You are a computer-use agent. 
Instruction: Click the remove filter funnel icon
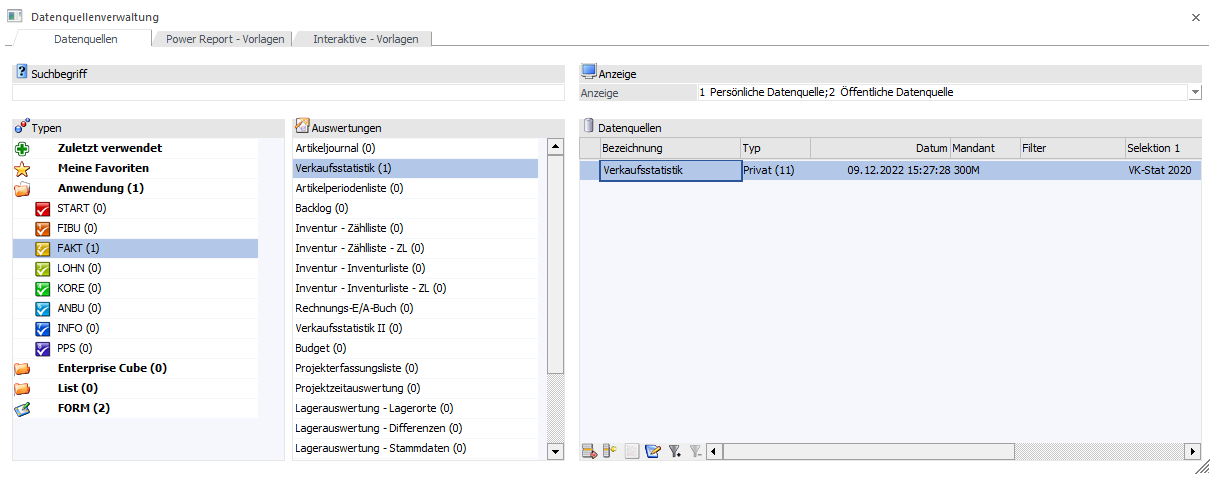(x=696, y=451)
